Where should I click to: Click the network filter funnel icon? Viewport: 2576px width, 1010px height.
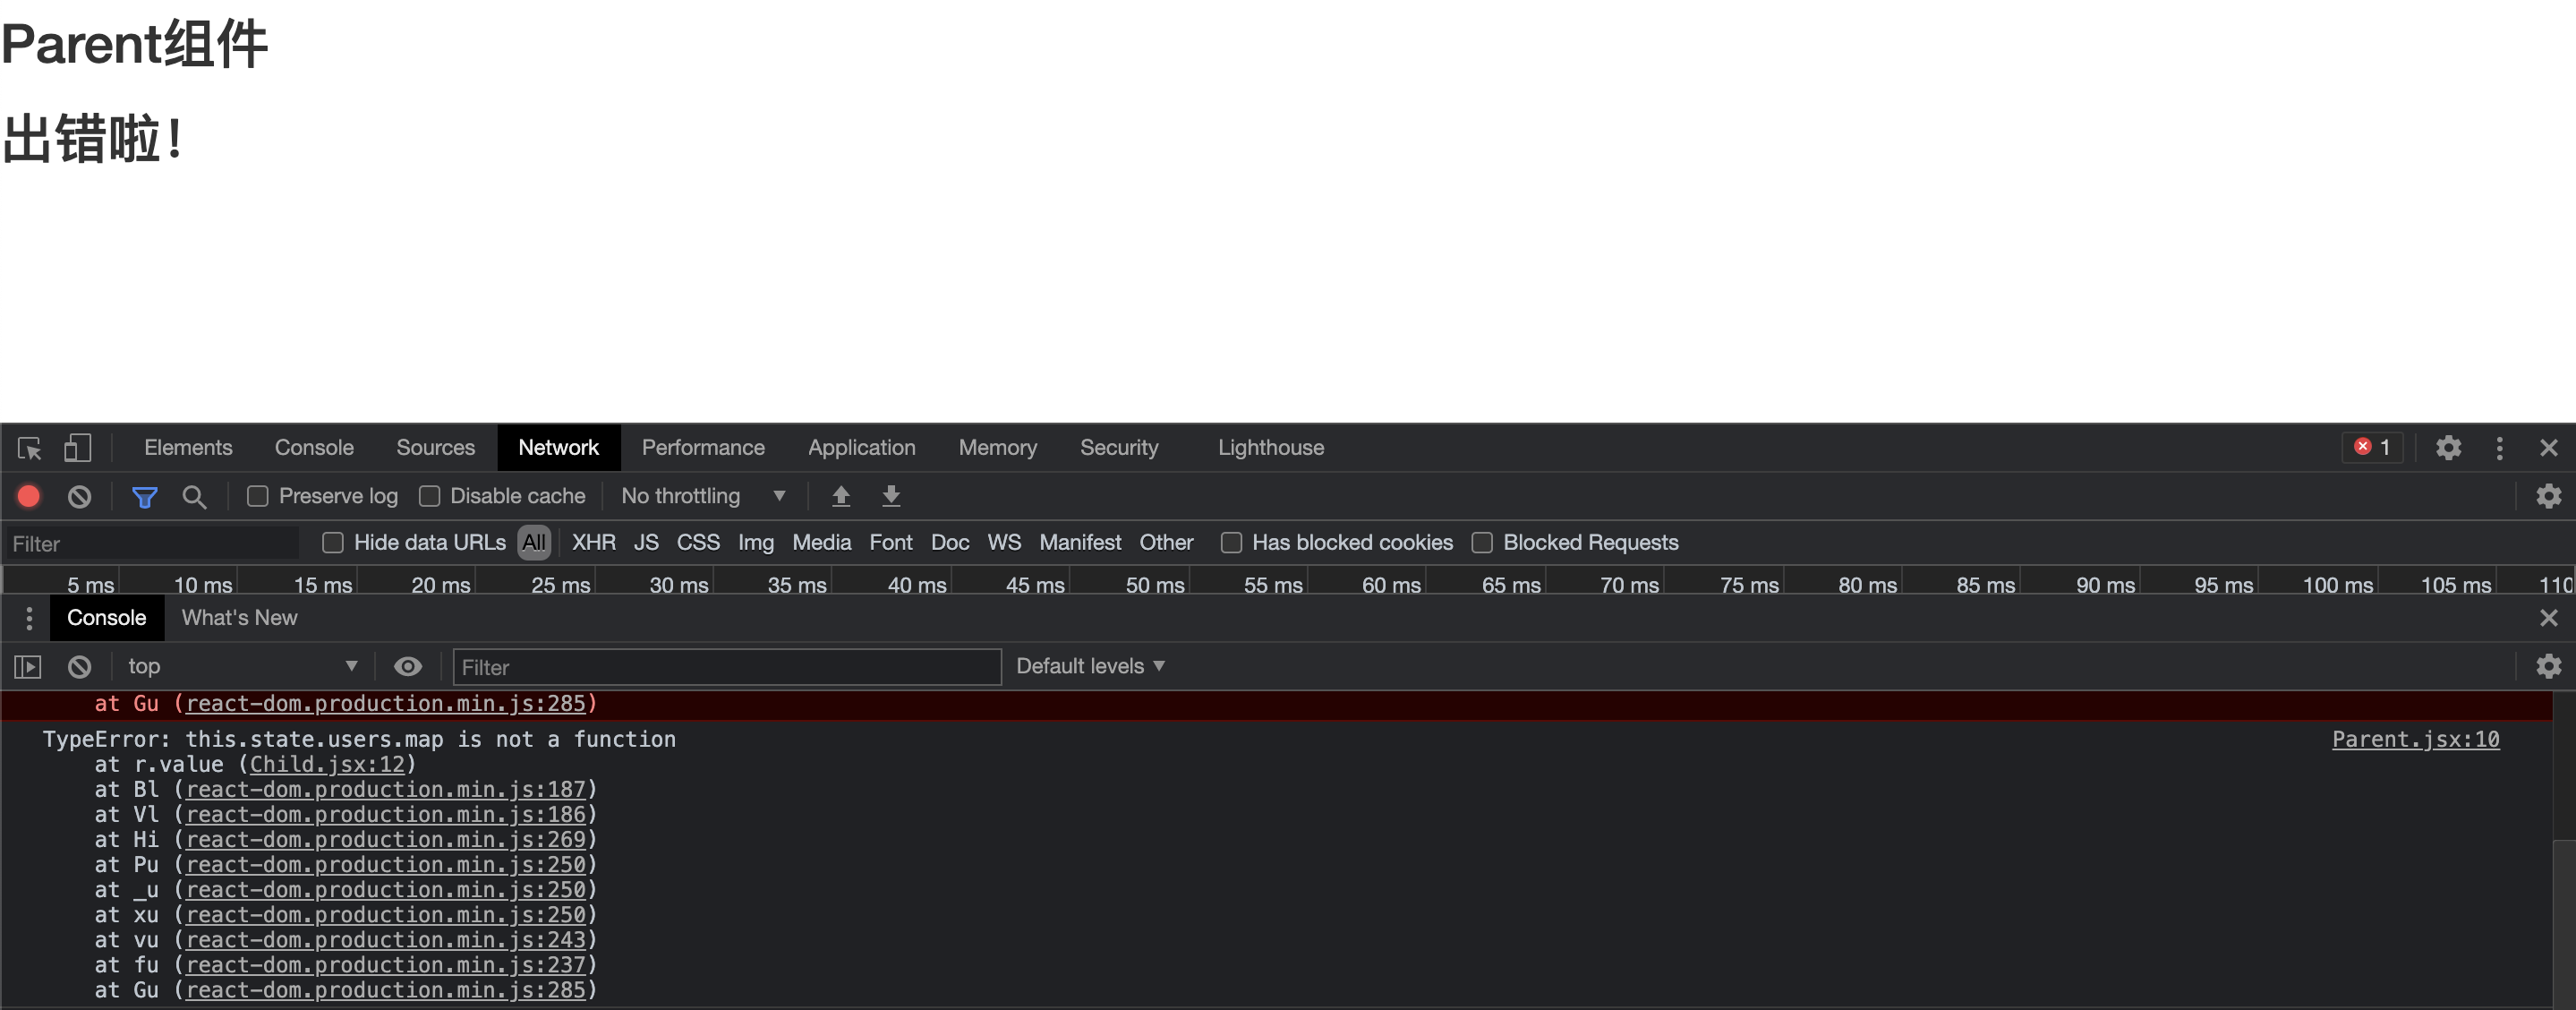[145, 497]
